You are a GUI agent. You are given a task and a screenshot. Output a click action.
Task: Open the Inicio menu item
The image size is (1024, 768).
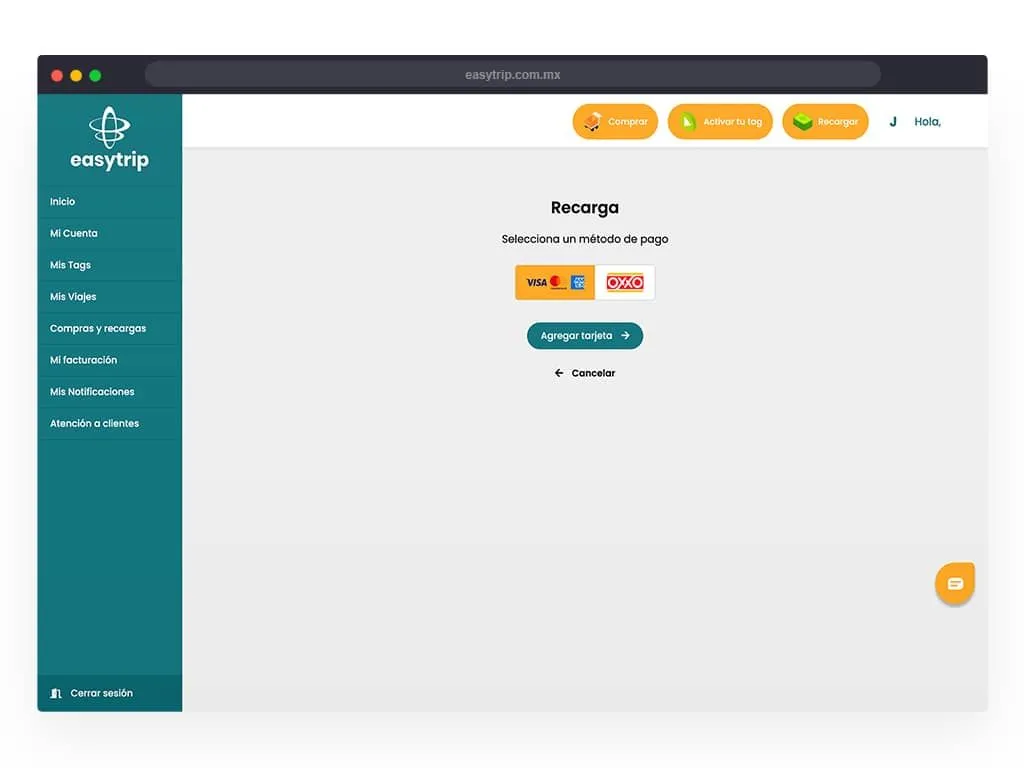coord(110,202)
